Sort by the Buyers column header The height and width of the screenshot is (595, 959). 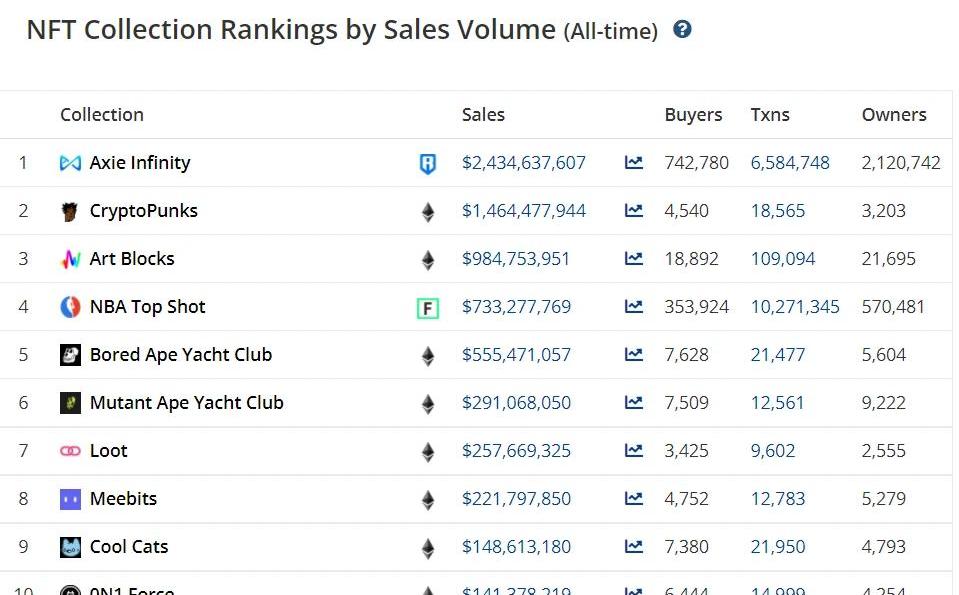tap(693, 114)
